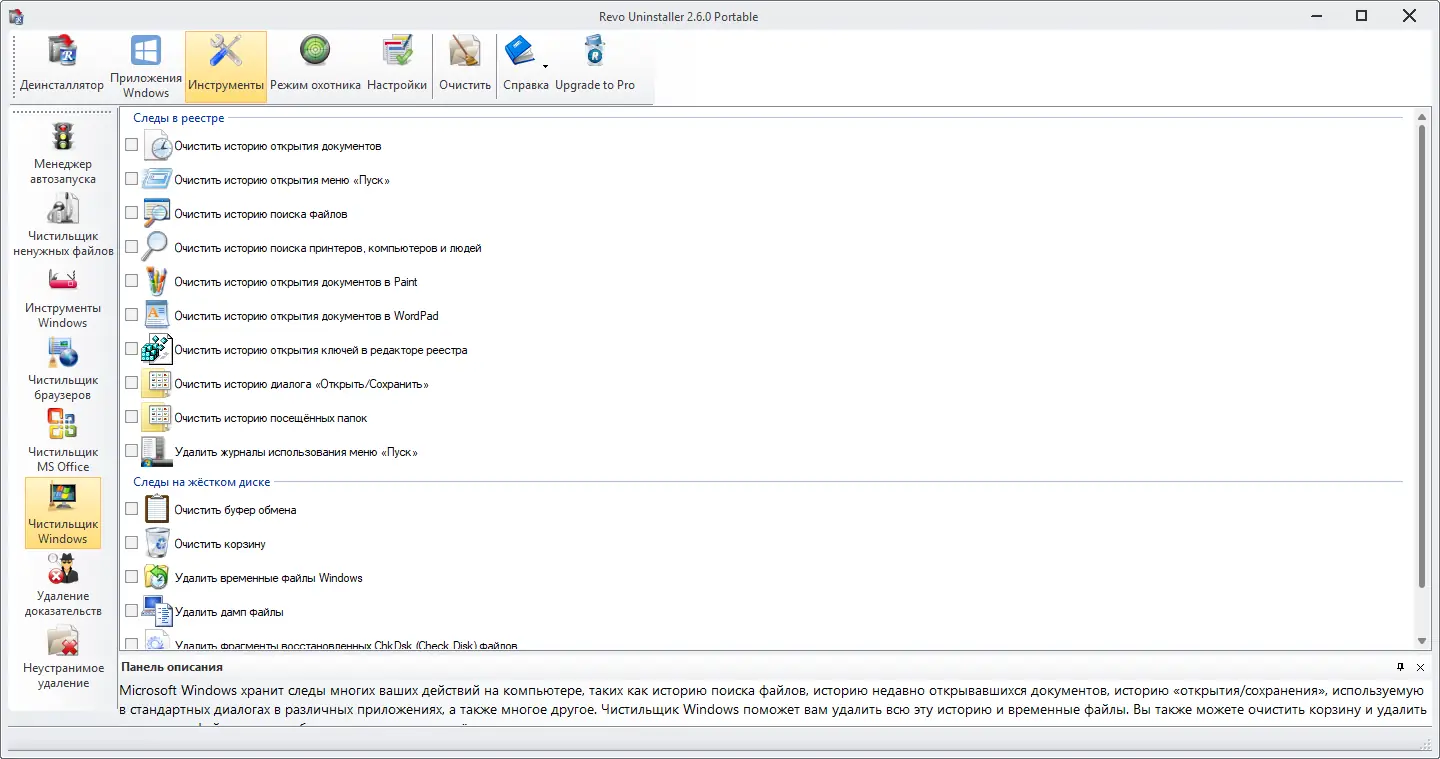Viewport: 1440px width, 759px height.
Task: Click the clipboard icon for Очистить буфер обмена
Action: point(157,509)
